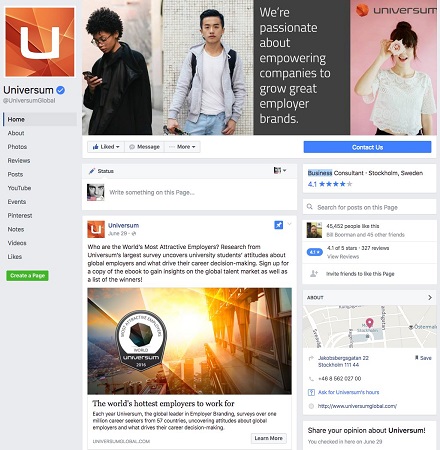Click the directions arrow icon by address

click(311, 358)
